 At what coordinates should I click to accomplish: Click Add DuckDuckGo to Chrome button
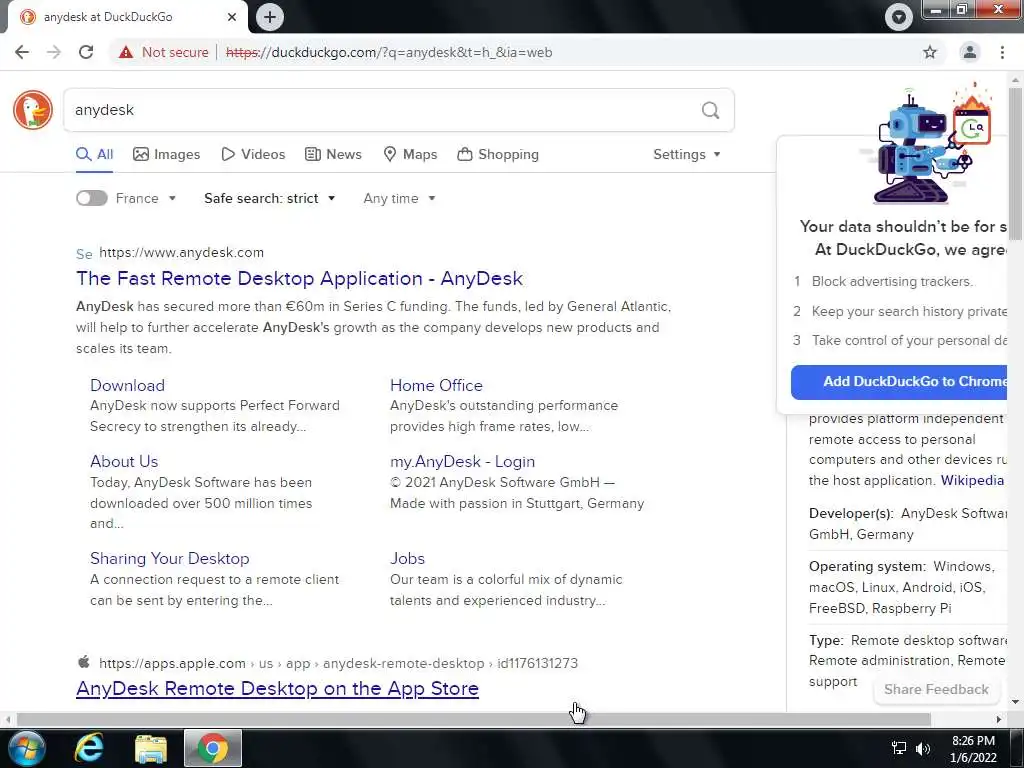click(899, 381)
